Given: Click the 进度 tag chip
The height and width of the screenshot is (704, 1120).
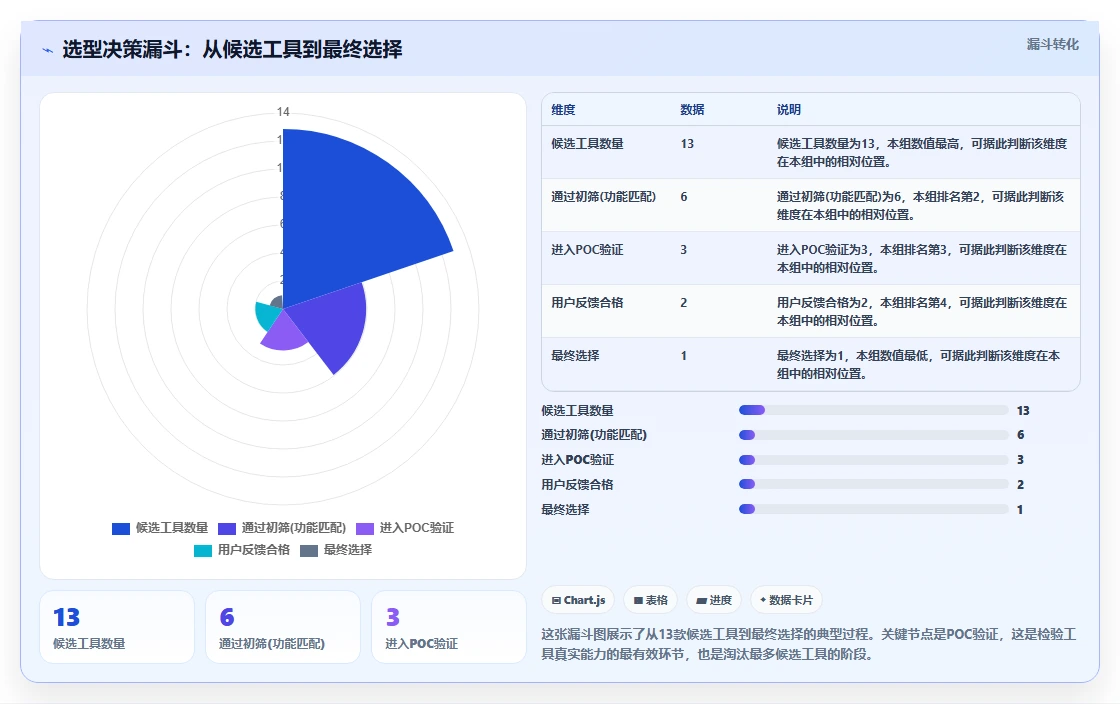Looking at the screenshot, I should 714,600.
